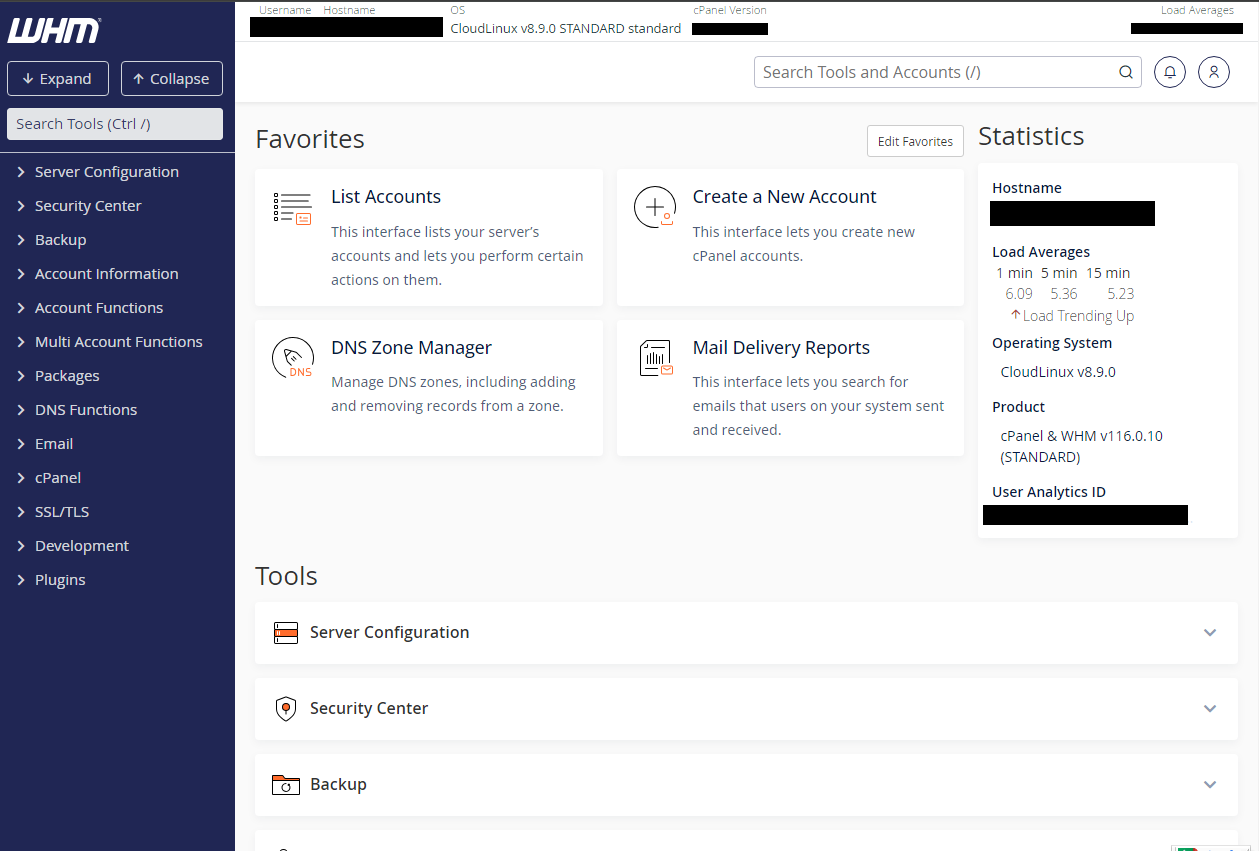The width and height of the screenshot is (1259, 851).
Task: Open the DNS Zone Manager link
Action: tap(412, 348)
